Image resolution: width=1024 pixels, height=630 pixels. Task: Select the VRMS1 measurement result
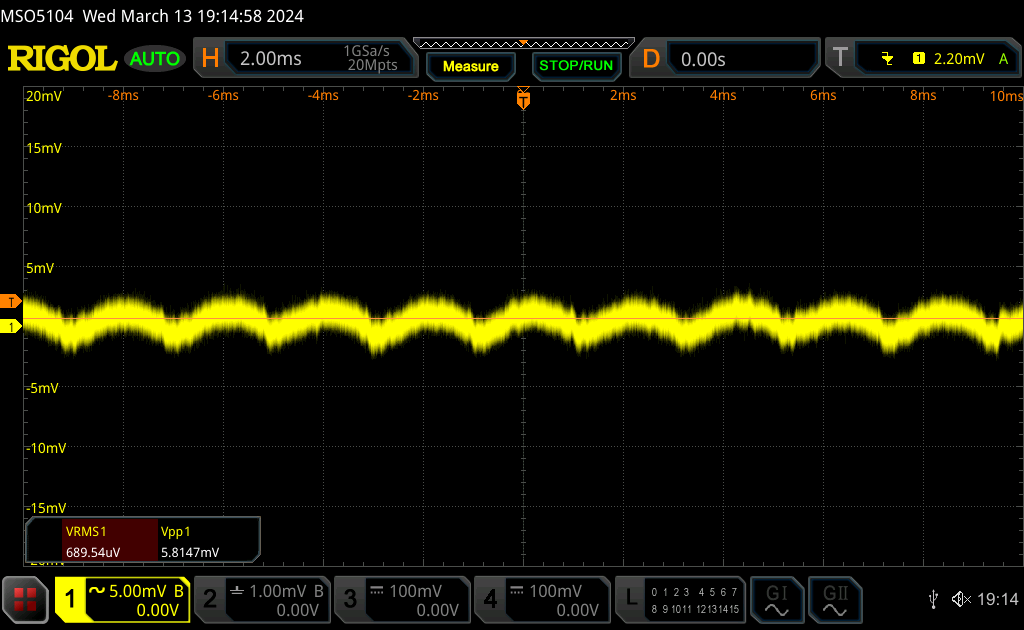(110, 541)
